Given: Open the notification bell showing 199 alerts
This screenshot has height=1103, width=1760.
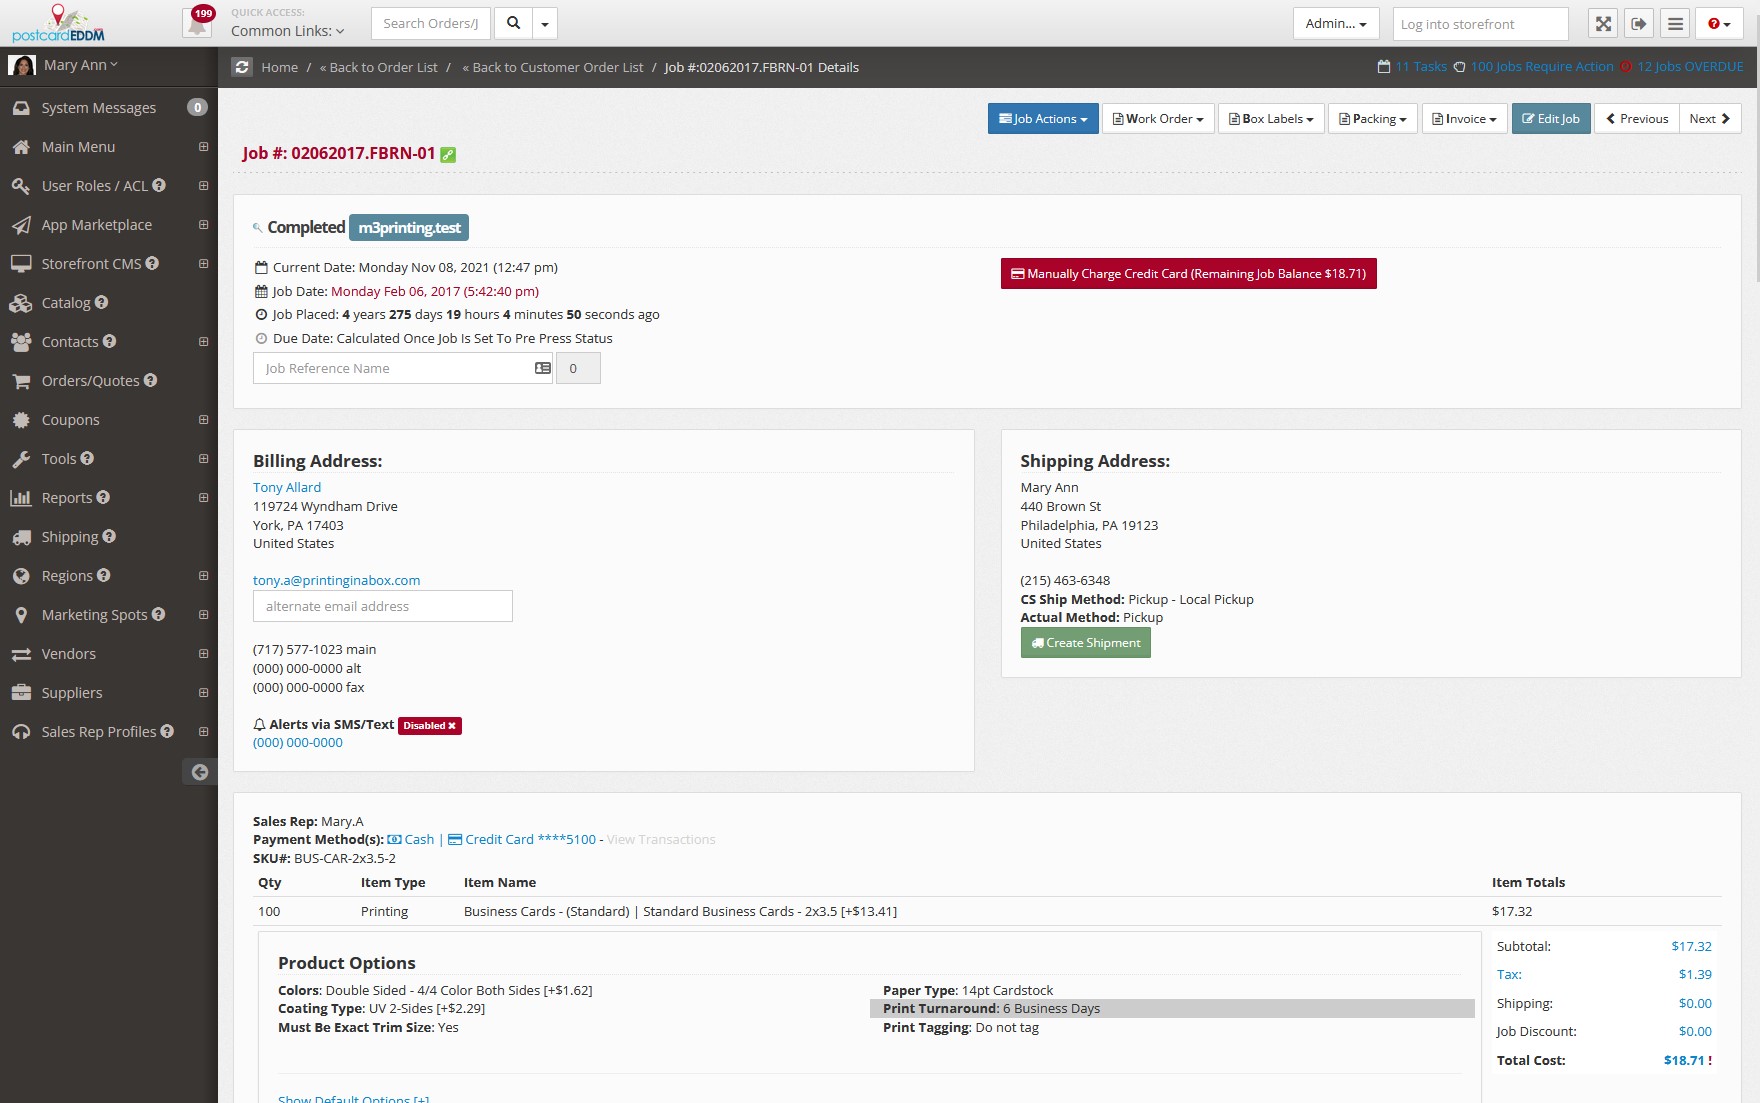Looking at the screenshot, I should (196, 22).
